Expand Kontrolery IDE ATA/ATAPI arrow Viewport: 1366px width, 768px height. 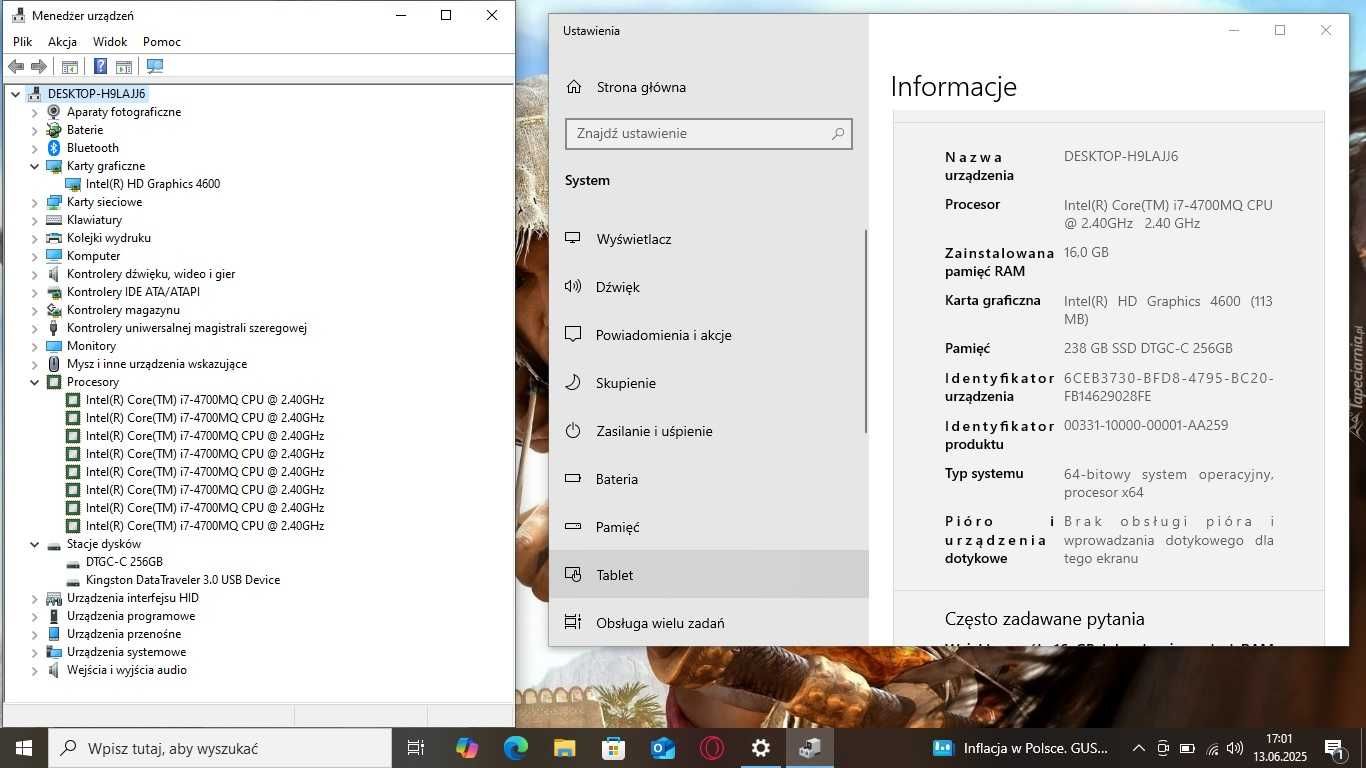point(34,292)
